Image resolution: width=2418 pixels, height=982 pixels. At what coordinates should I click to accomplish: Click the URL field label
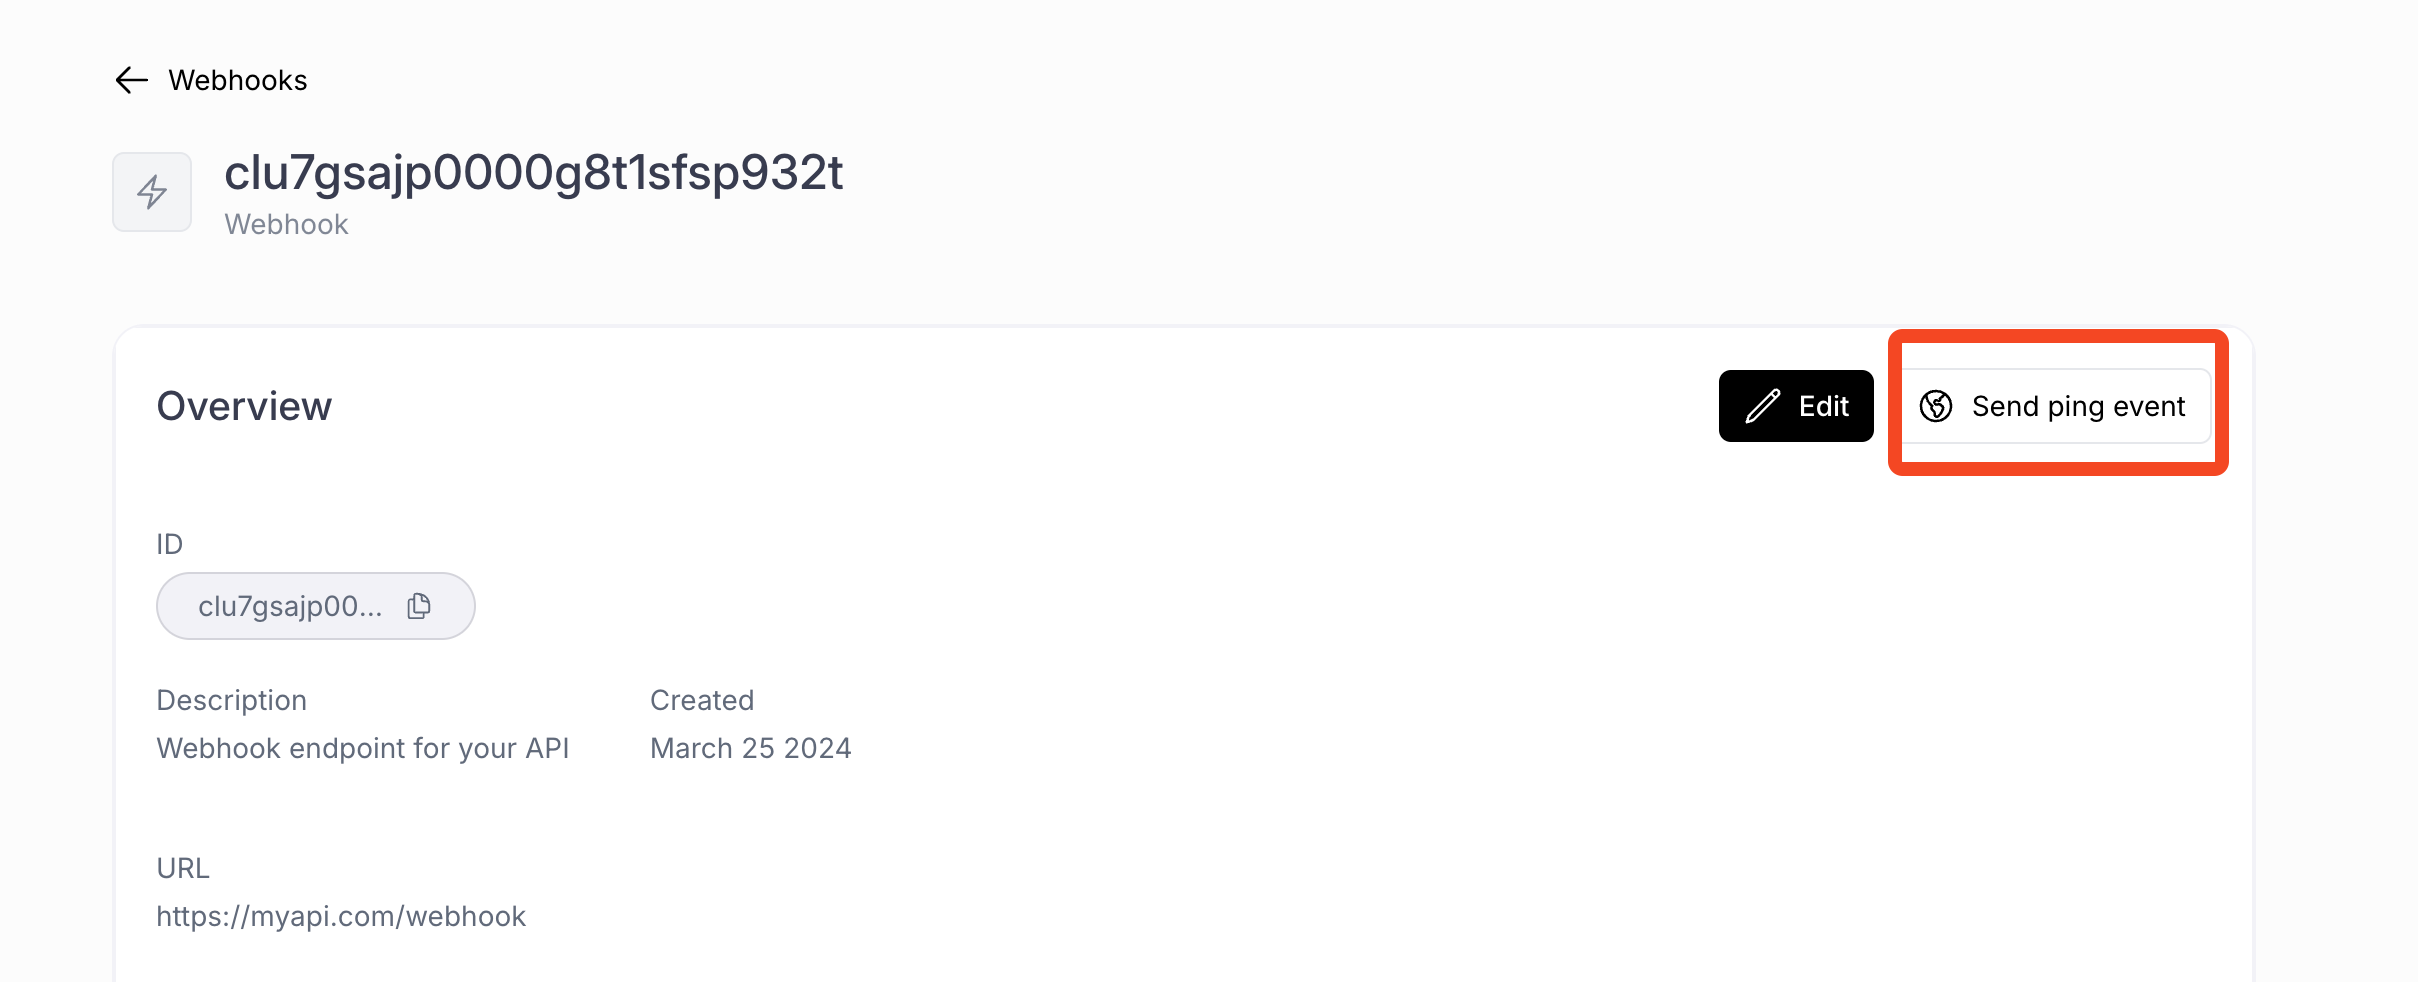click(183, 868)
